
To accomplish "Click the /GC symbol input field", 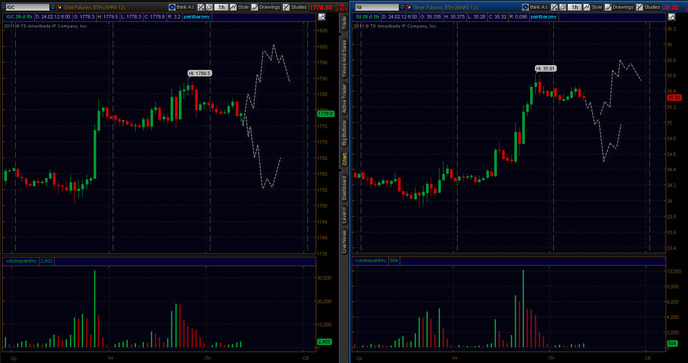I will [26, 7].
